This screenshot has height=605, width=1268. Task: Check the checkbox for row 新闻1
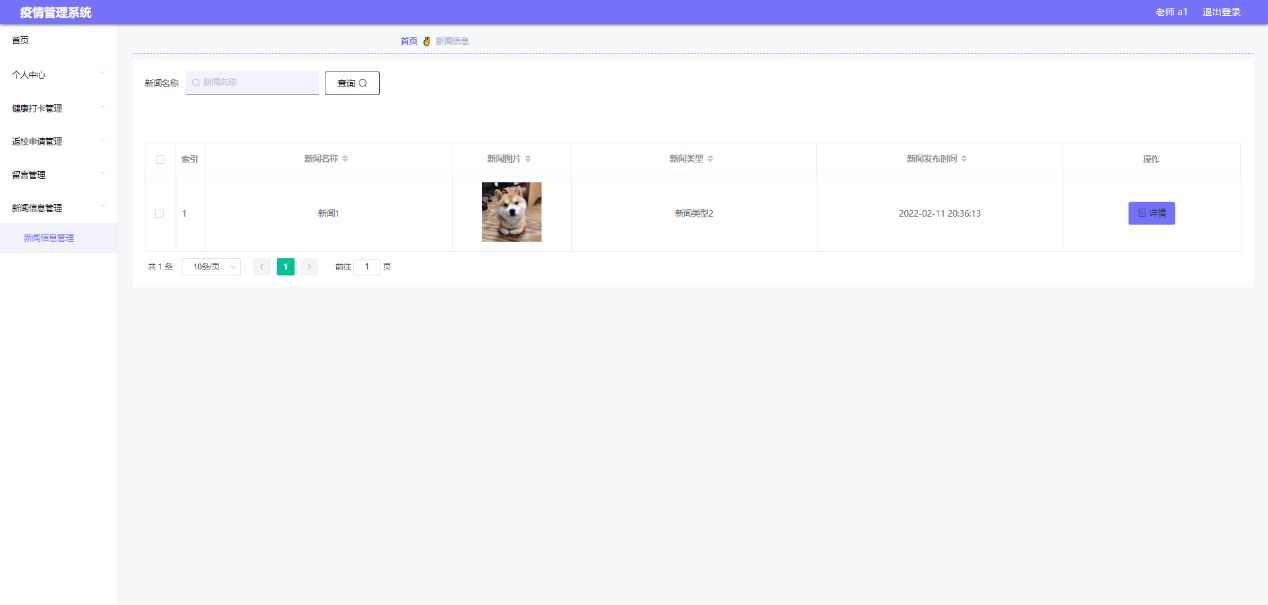160,213
